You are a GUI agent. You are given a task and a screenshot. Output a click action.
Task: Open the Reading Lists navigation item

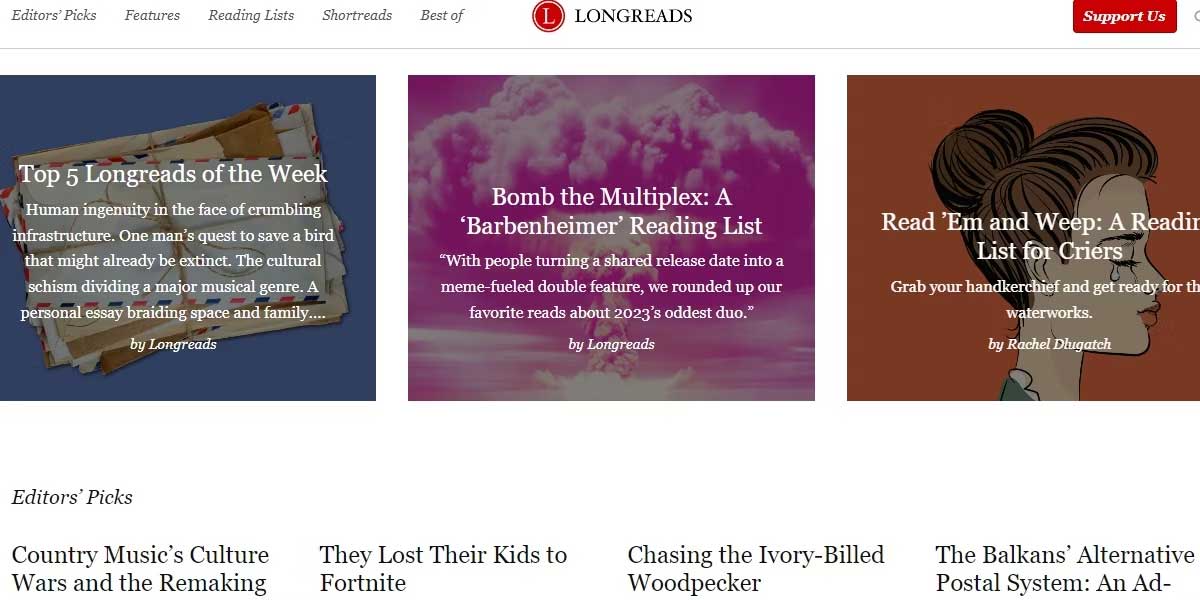click(250, 15)
